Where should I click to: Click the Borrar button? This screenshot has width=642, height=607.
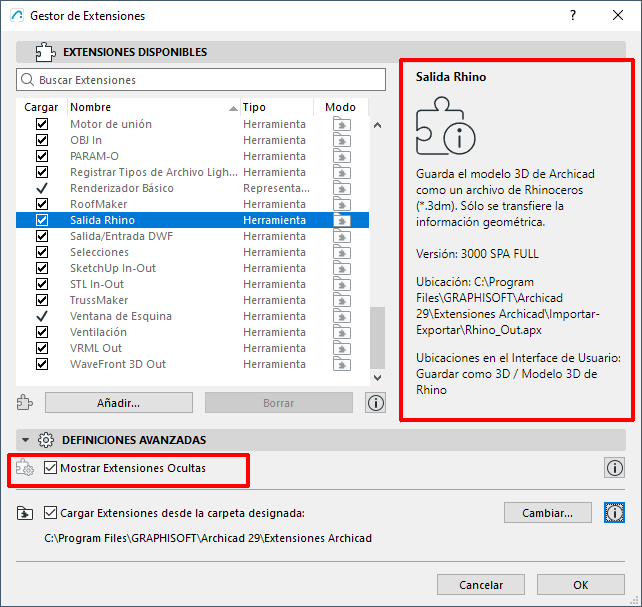pyautogui.click(x=279, y=403)
